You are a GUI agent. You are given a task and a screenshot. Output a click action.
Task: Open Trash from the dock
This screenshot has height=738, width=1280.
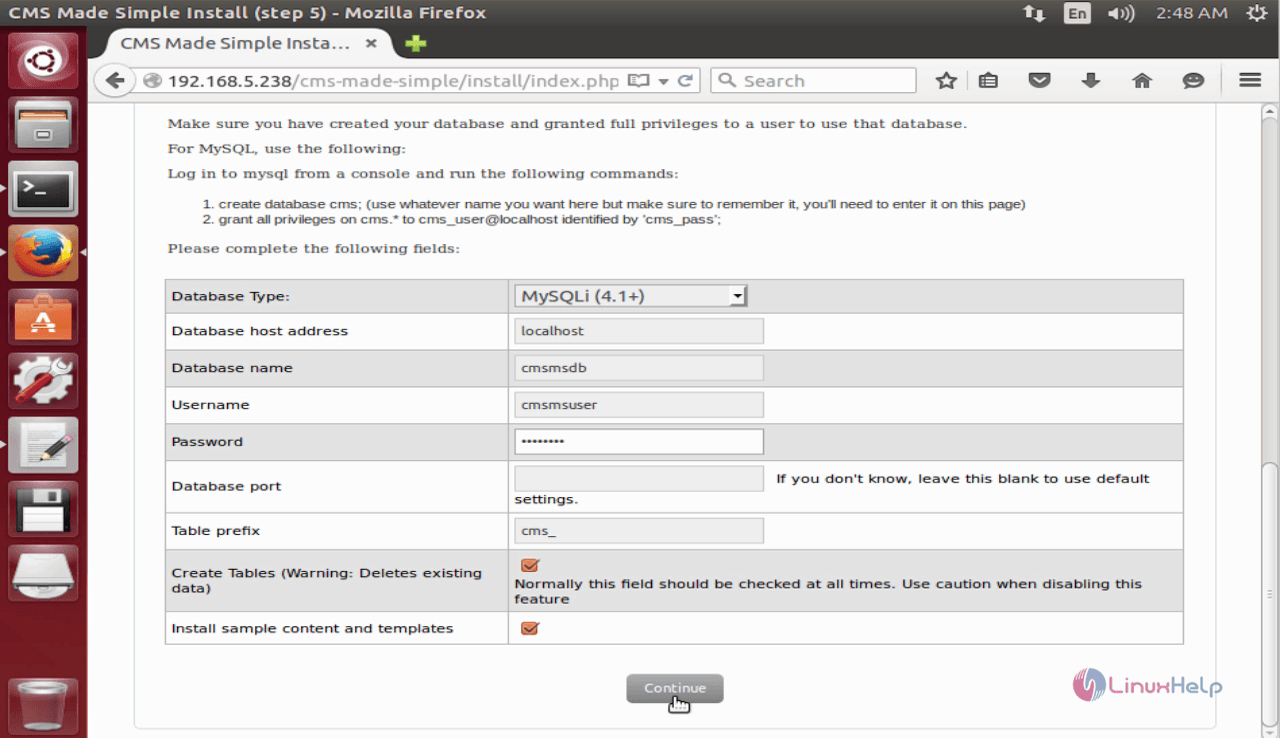(x=43, y=707)
